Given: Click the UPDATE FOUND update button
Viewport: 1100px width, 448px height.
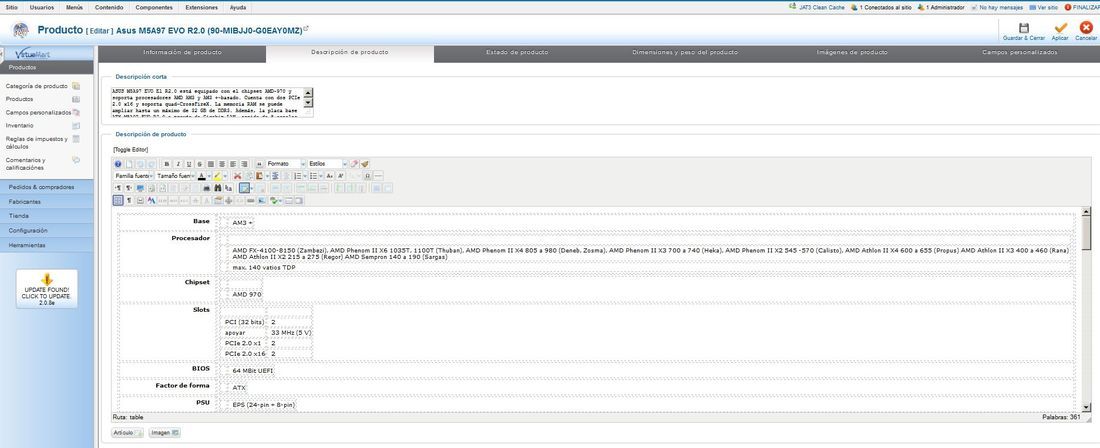Looking at the screenshot, I should (x=47, y=289).
